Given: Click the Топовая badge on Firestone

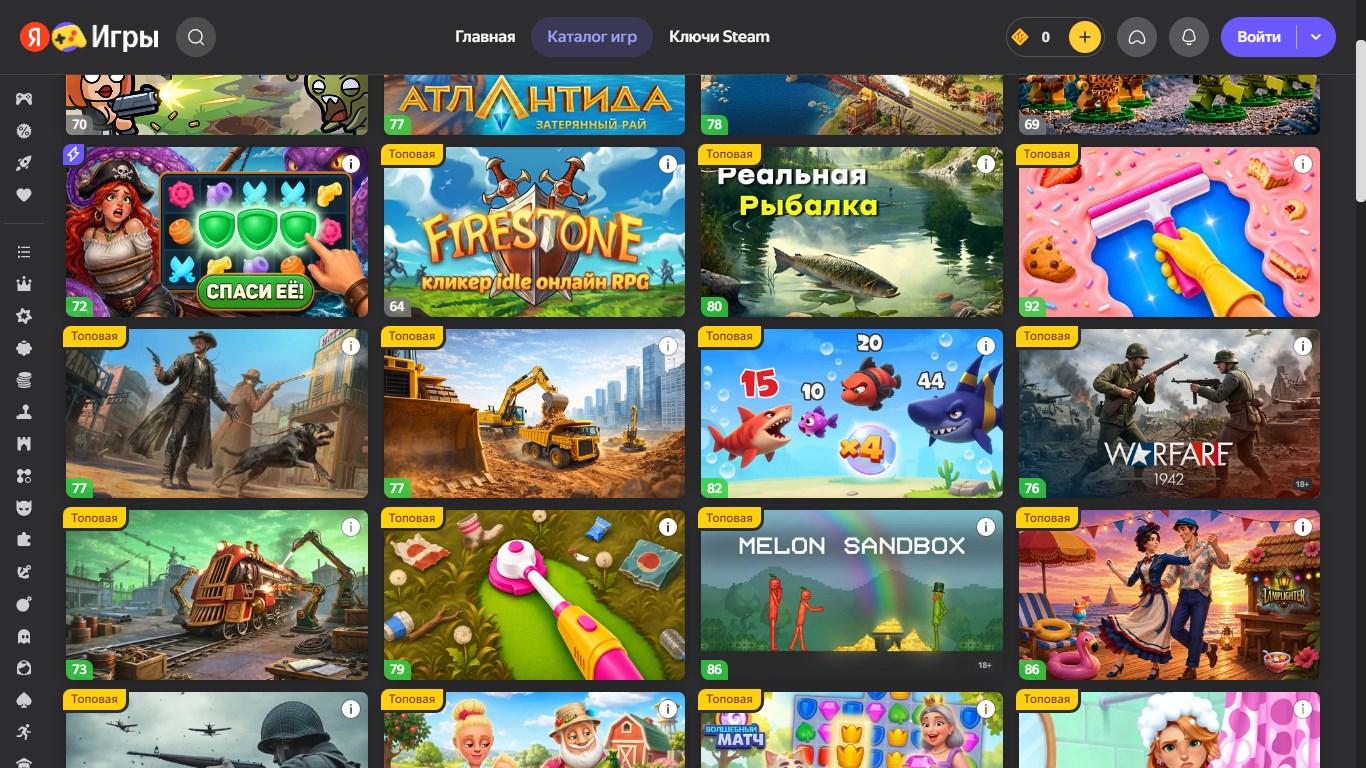Looking at the screenshot, I should [412, 154].
